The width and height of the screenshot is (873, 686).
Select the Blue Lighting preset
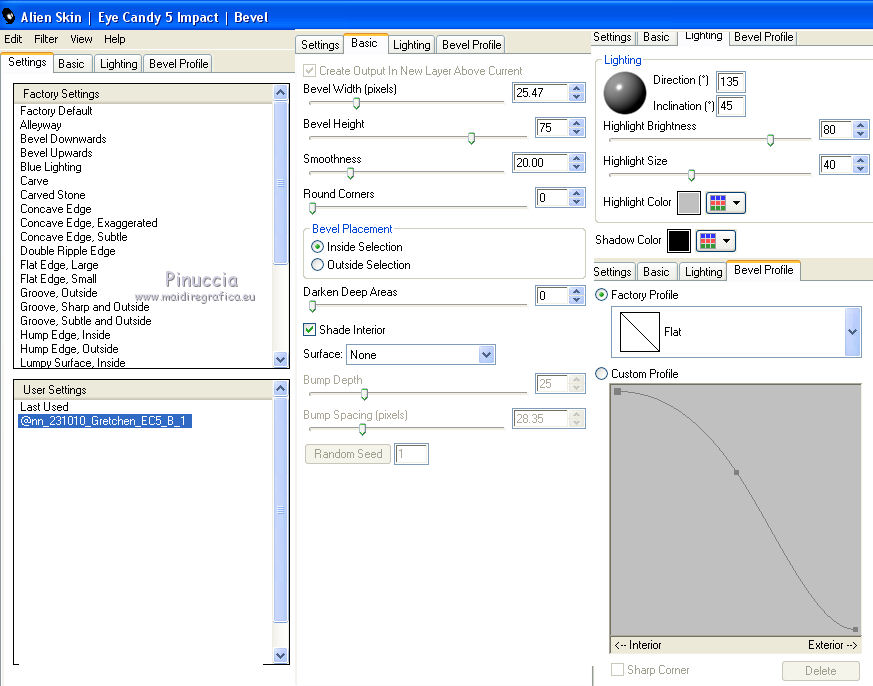click(51, 167)
